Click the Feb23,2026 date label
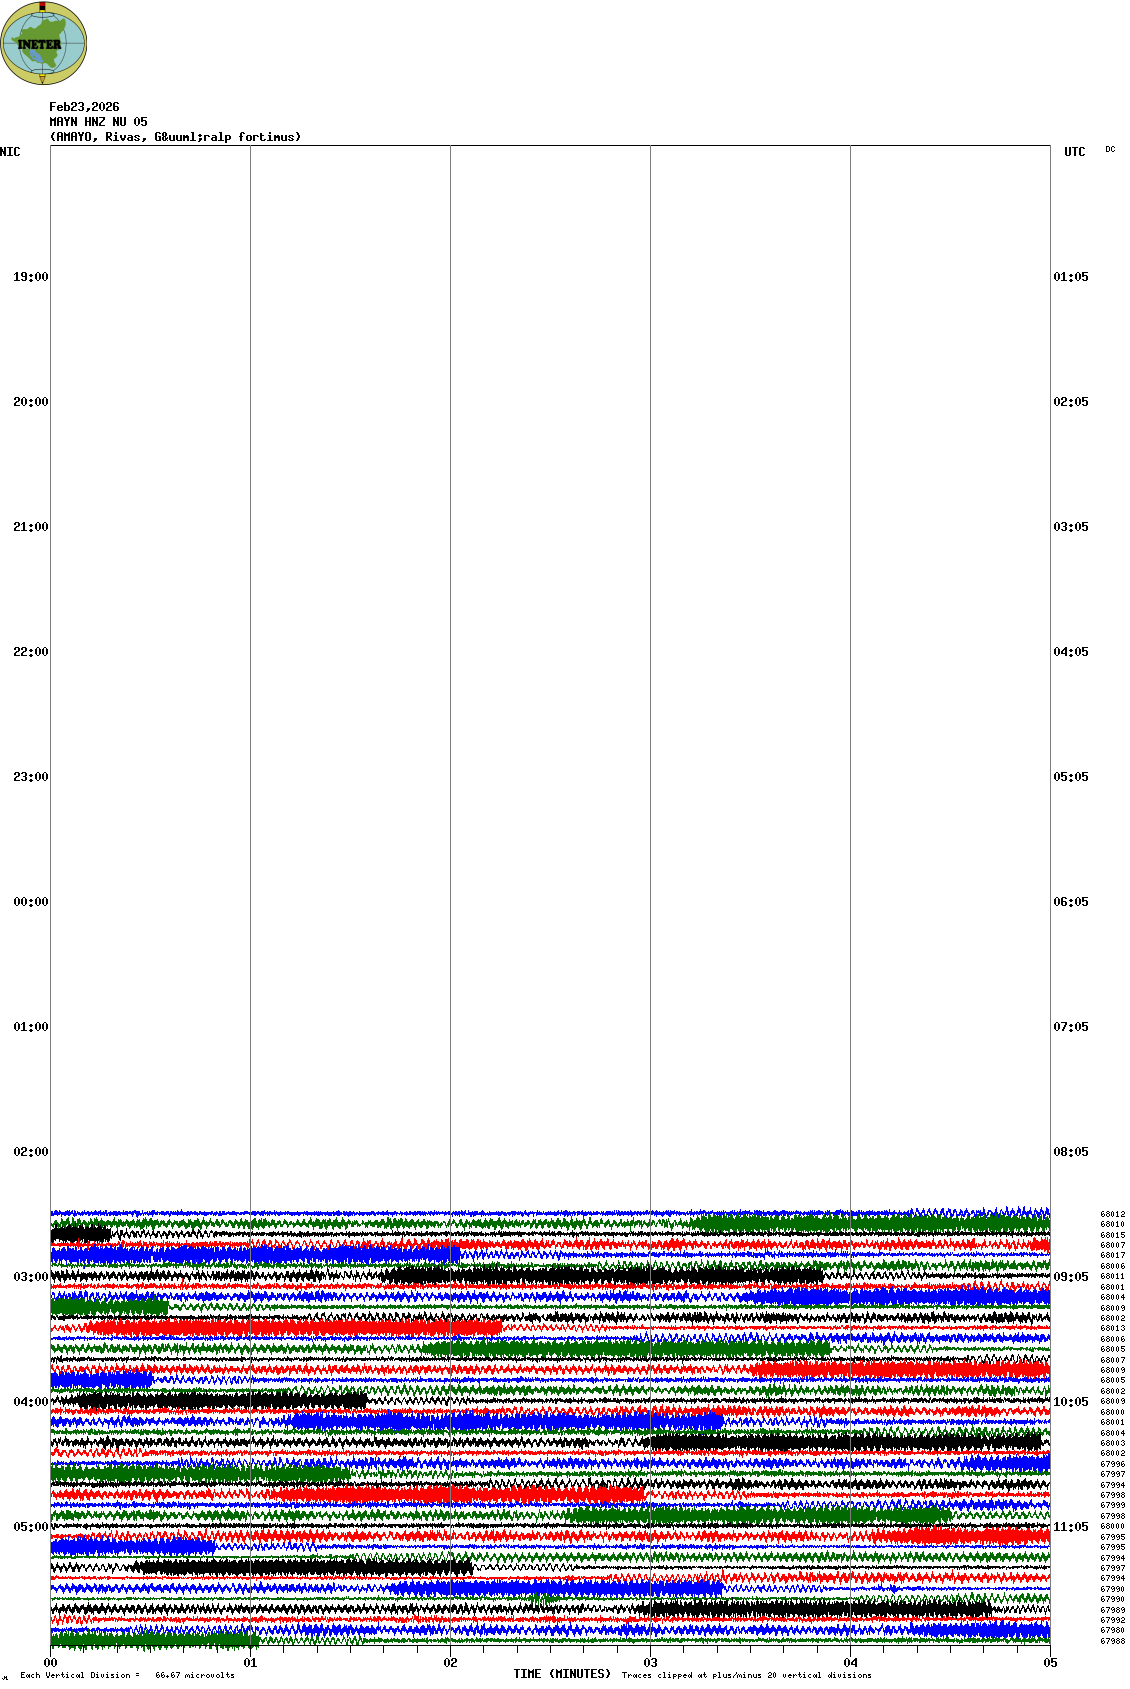1130x1689 pixels. tap(84, 107)
